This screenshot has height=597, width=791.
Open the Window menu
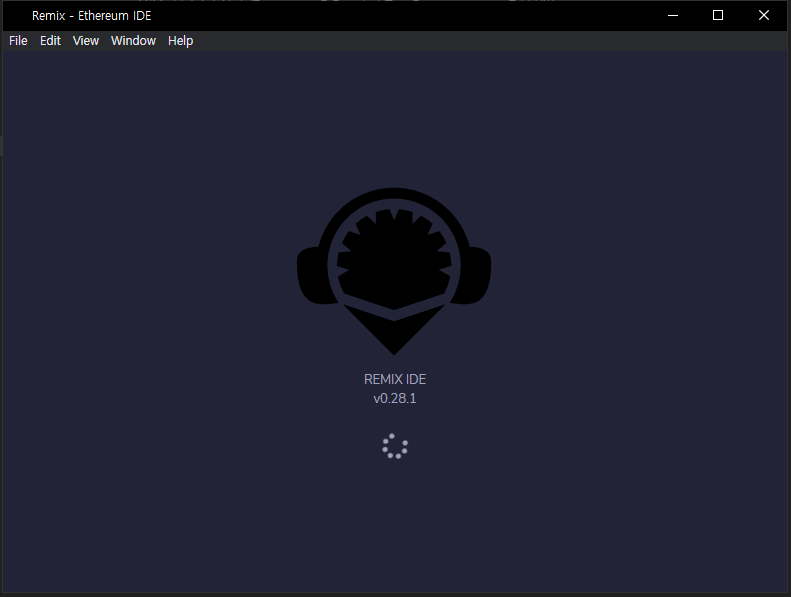(133, 41)
